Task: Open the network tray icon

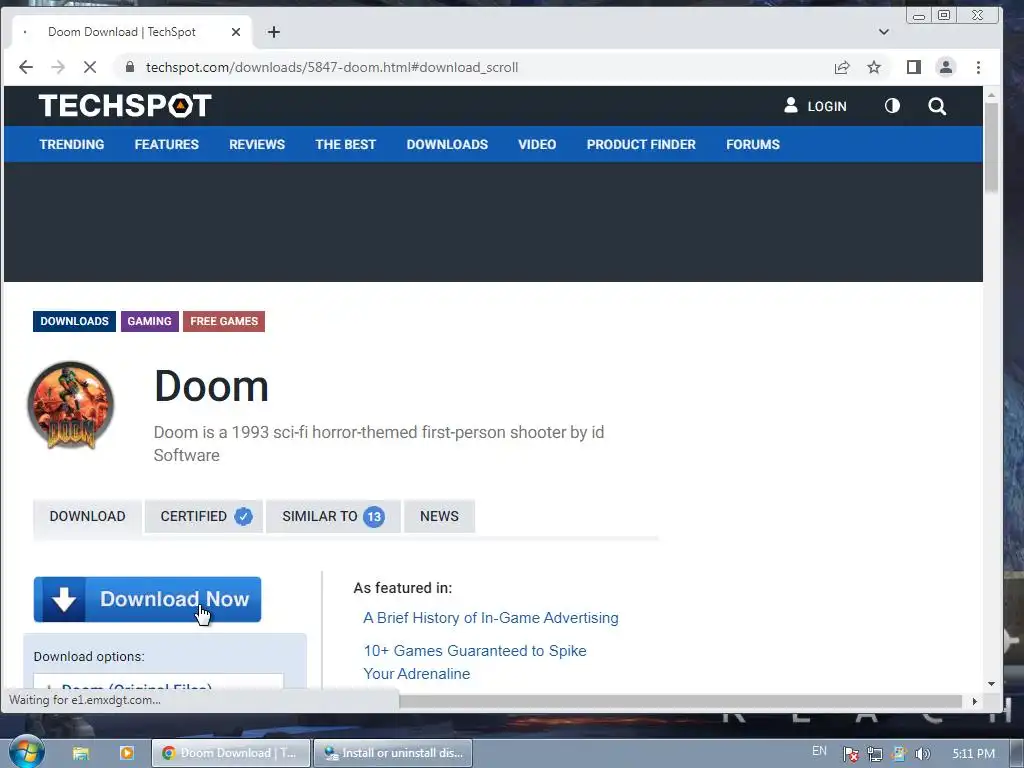Action: [x=874, y=754]
